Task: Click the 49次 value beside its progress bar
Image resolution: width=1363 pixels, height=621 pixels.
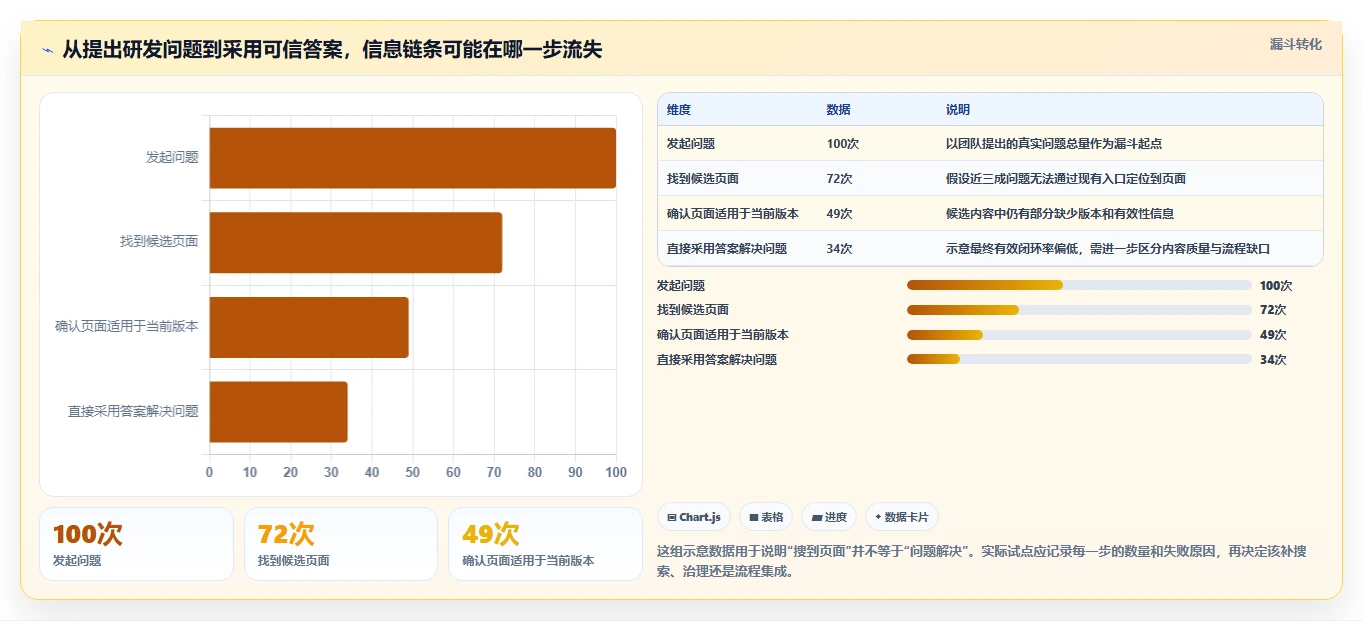Action: (1273, 335)
